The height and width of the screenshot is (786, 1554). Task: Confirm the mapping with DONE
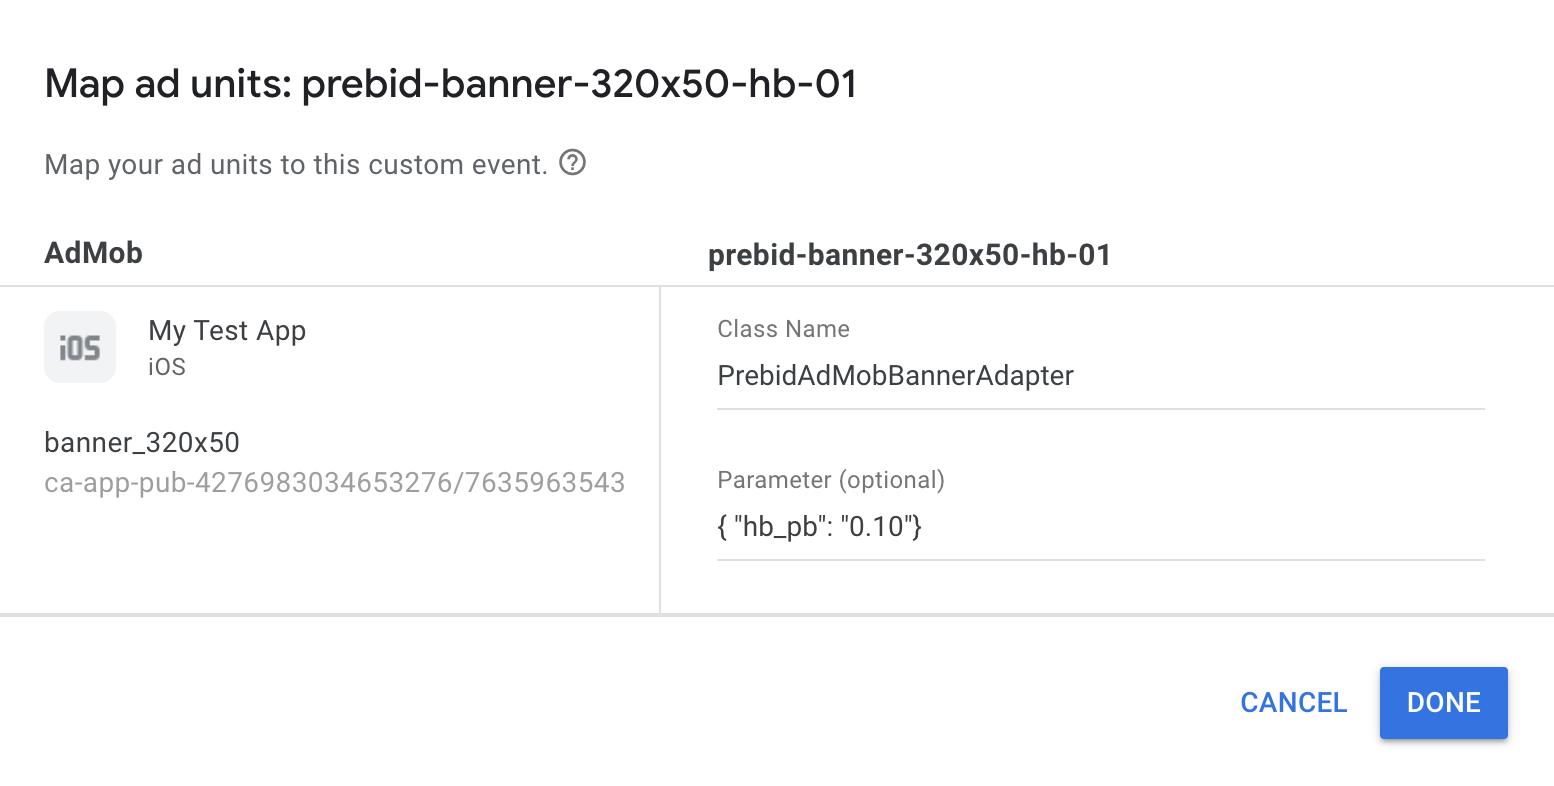pyautogui.click(x=1443, y=702)
